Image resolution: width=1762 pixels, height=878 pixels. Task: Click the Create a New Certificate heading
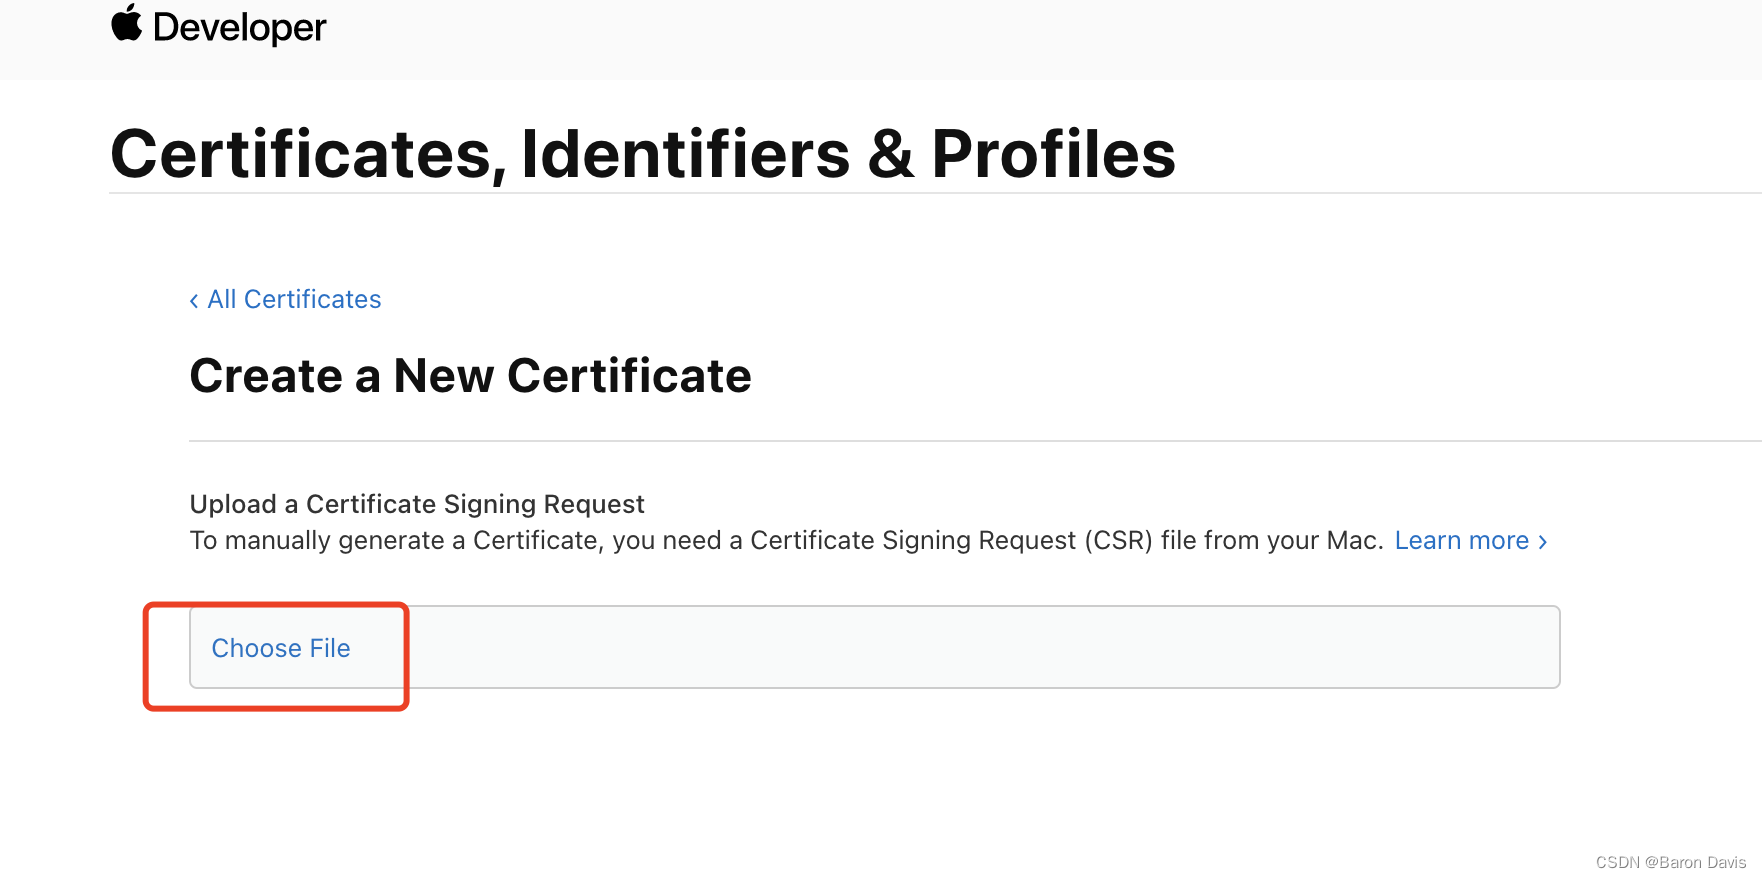[x=470, y=376]
